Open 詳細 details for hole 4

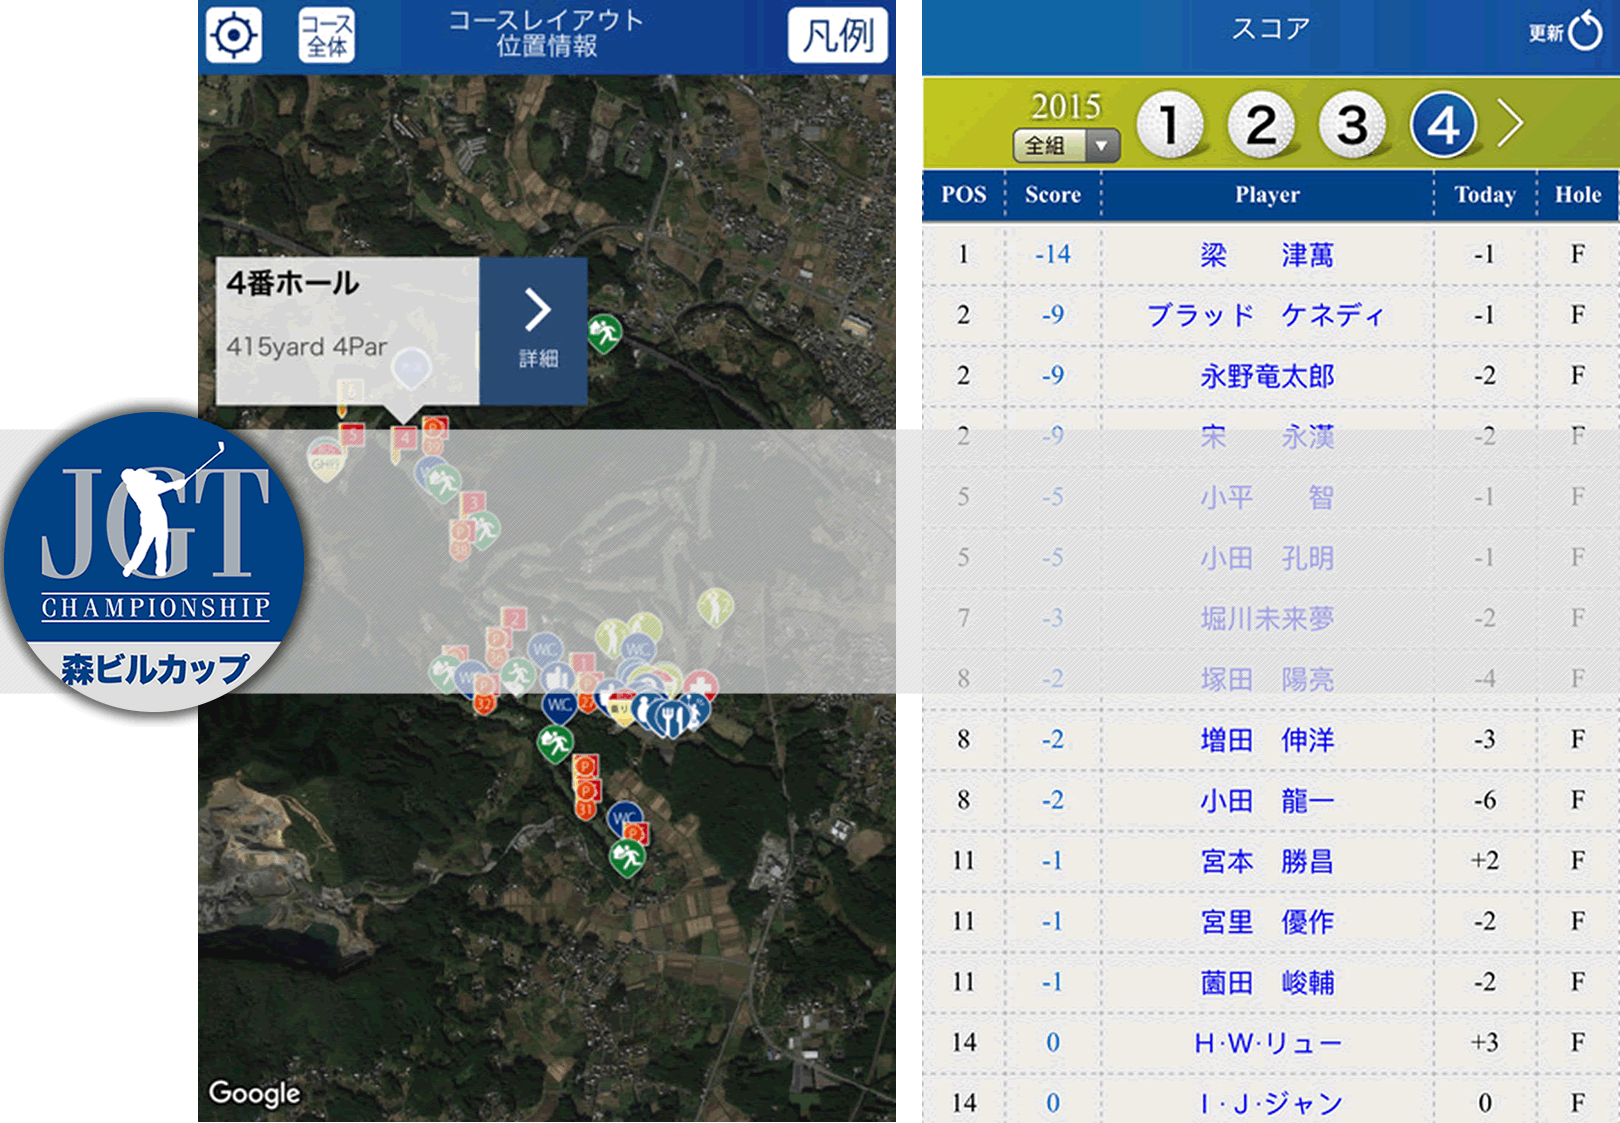pyautogui.click(x=535, y=331)
